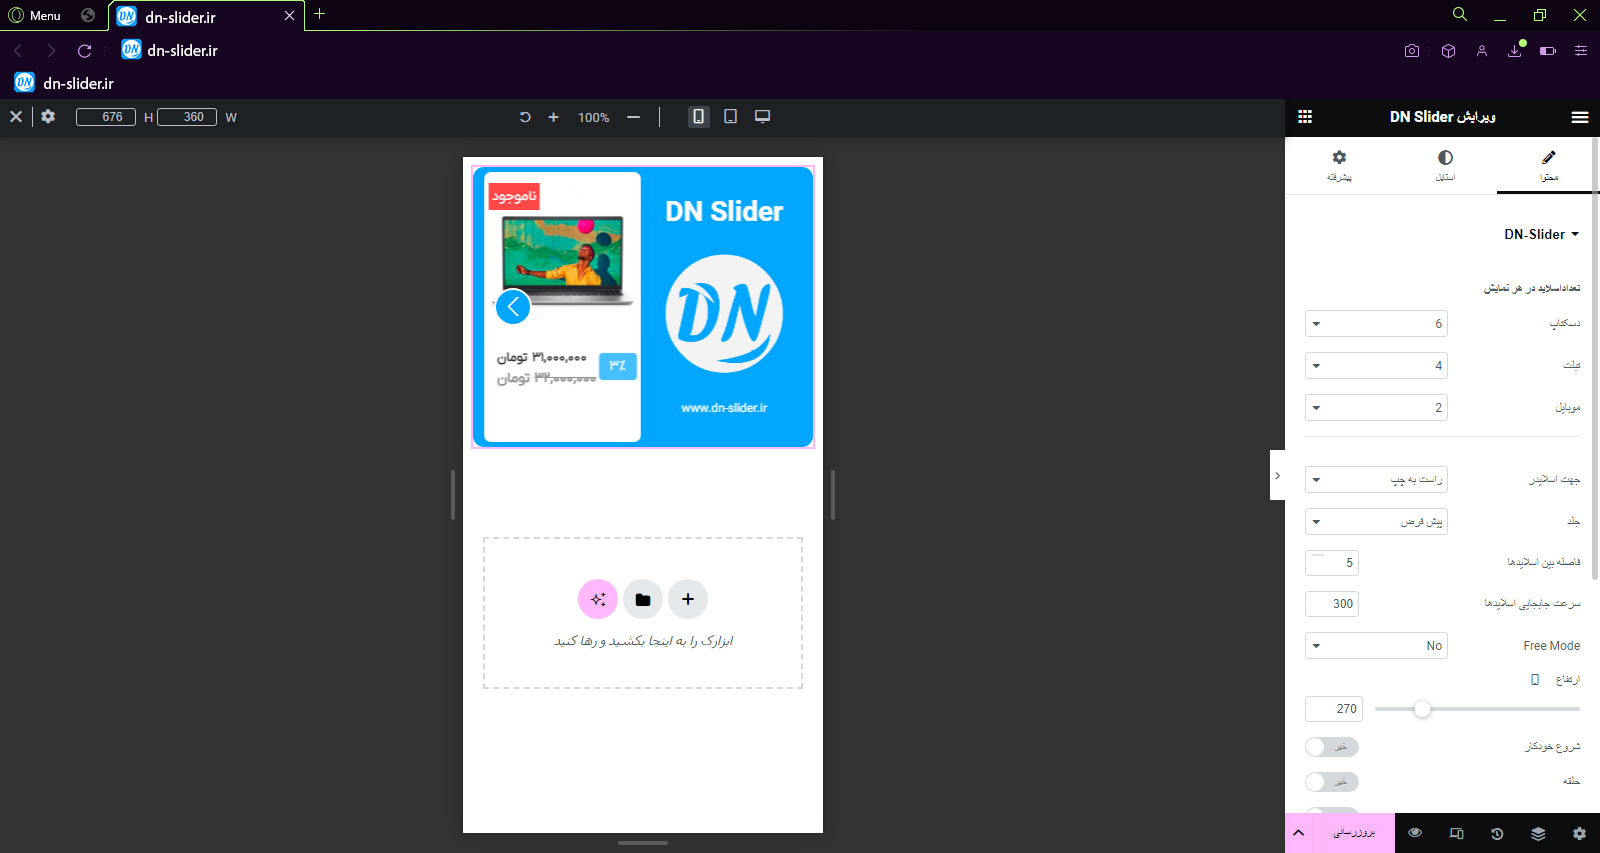Click the right preview resize handle
This screenshot has height=853, width=1600.
[x=832, y=495]
